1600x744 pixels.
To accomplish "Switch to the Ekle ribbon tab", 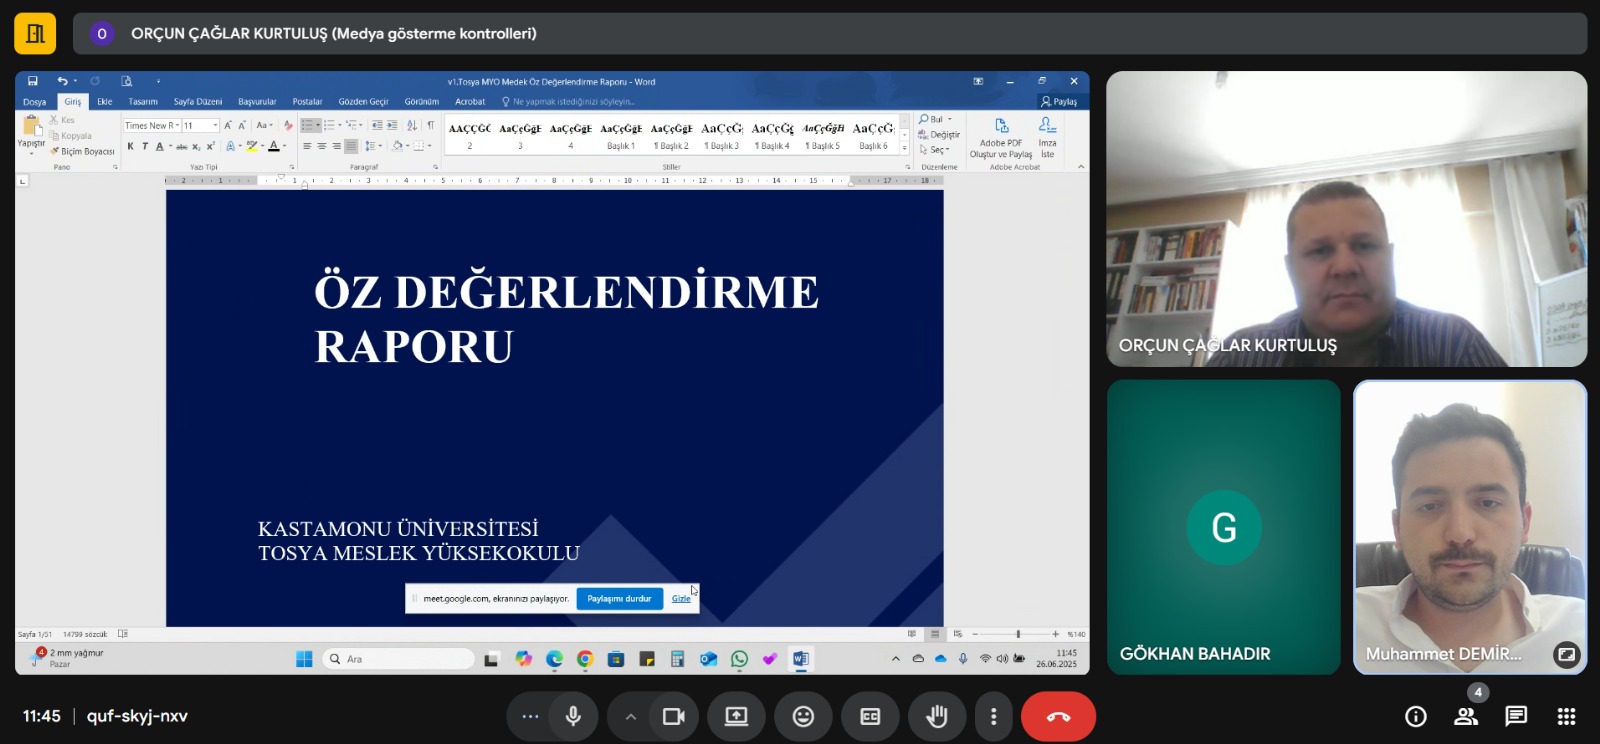I will 104,102.
